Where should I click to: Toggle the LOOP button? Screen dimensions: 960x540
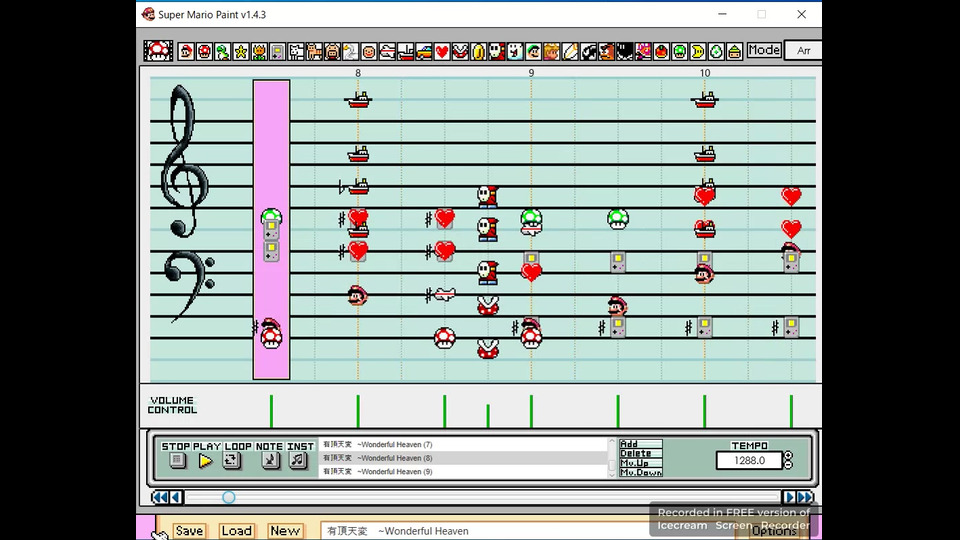click(231, 460)
